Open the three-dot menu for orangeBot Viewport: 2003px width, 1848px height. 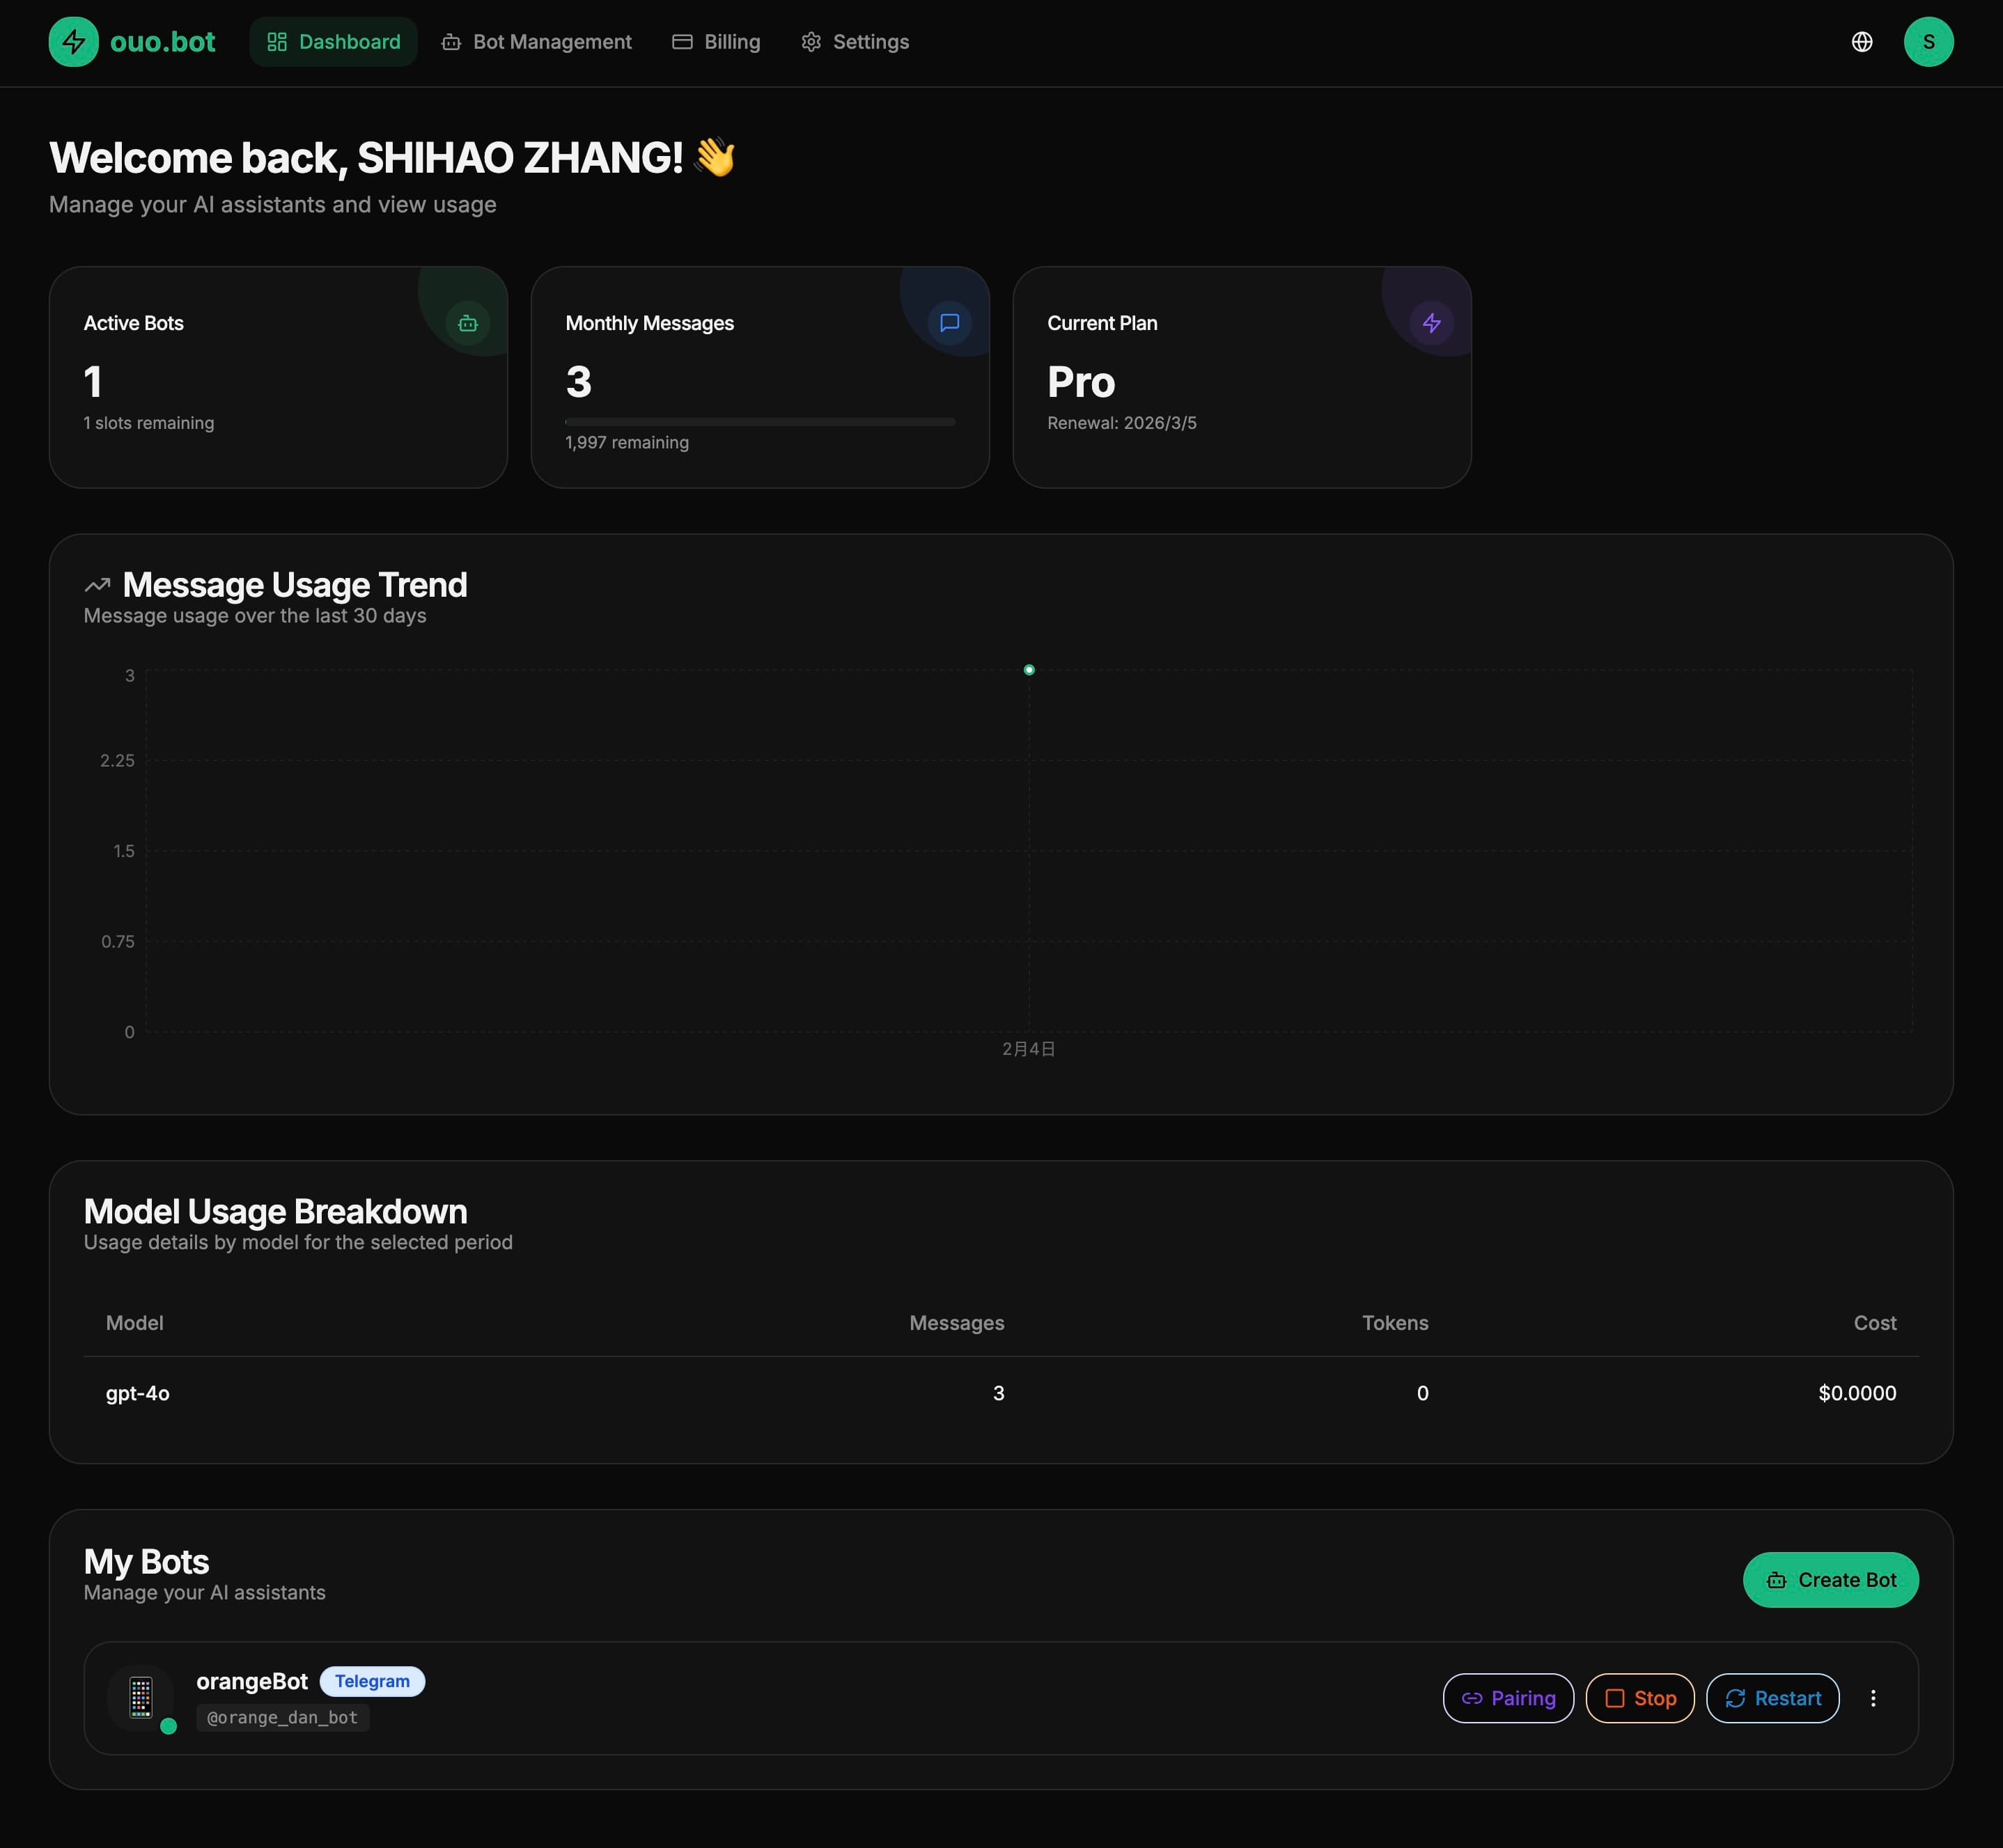click(x=1874, y=1698)
